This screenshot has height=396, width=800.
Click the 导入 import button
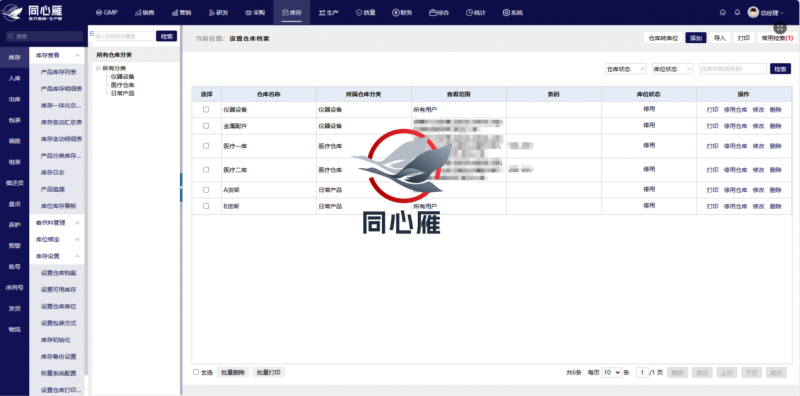pos(719,38)
